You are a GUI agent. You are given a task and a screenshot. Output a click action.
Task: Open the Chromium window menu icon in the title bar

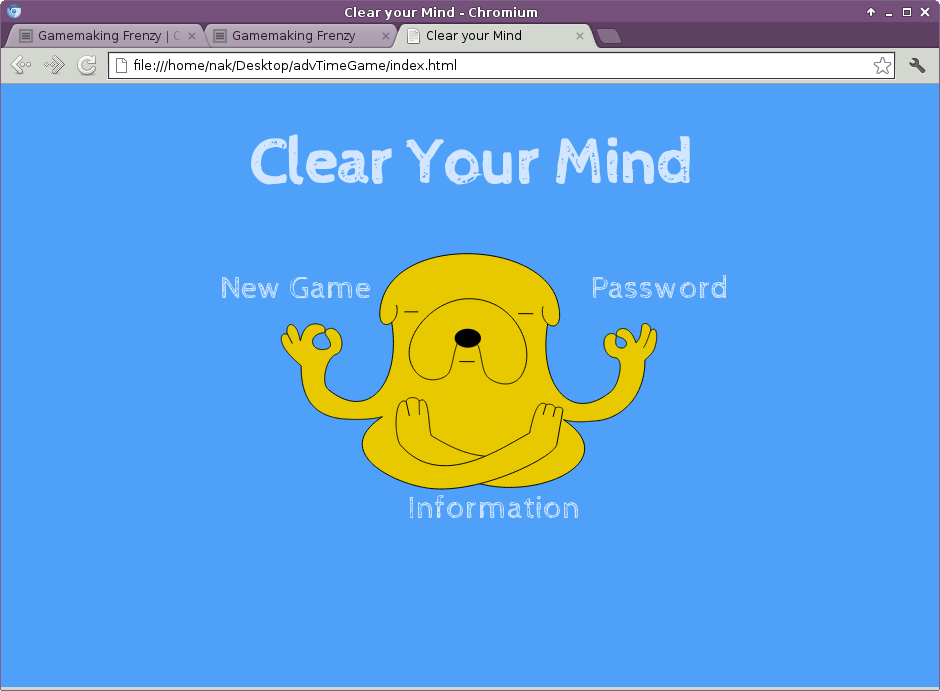(x=14, y=12)
